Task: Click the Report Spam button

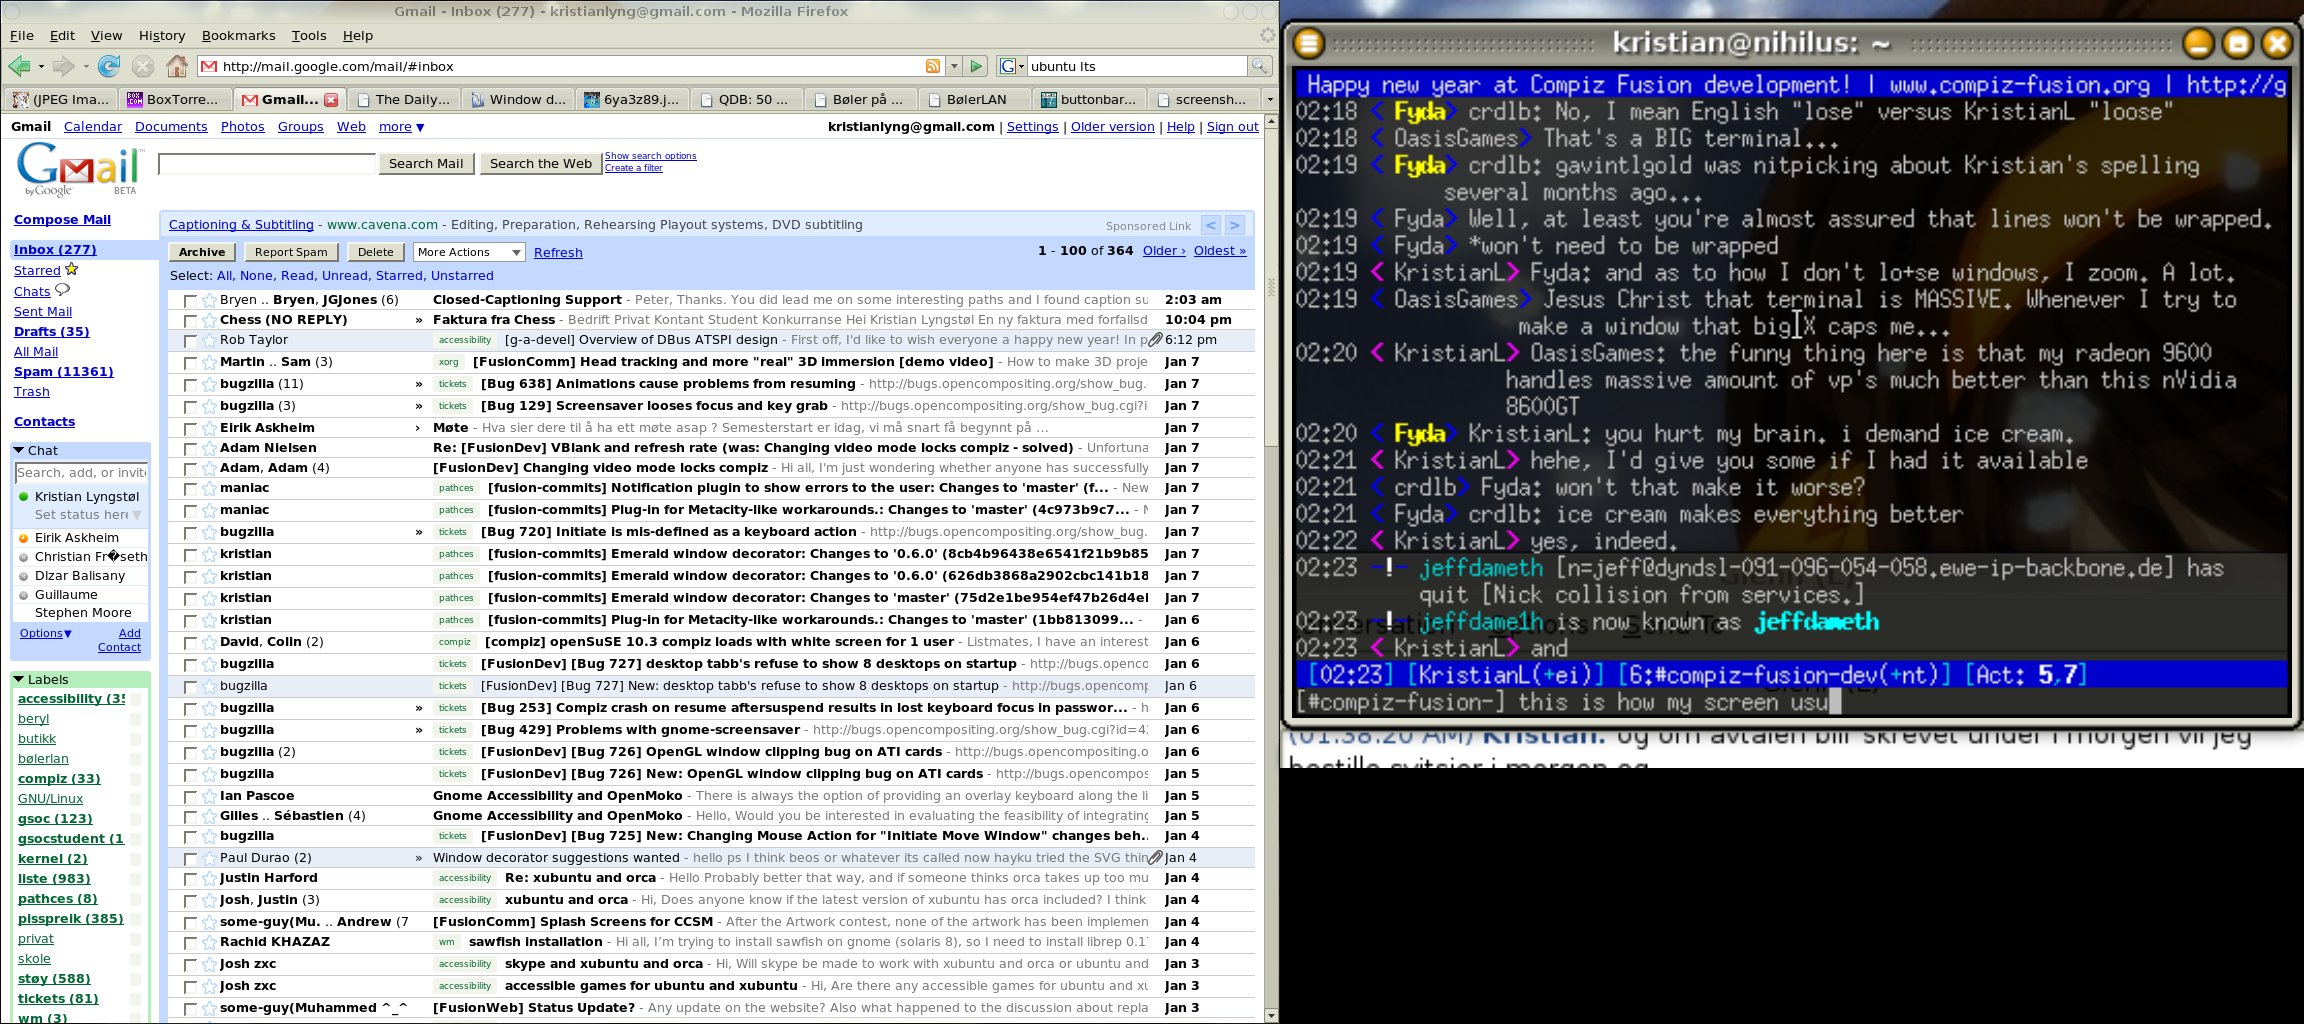Action: pos(291,252)
